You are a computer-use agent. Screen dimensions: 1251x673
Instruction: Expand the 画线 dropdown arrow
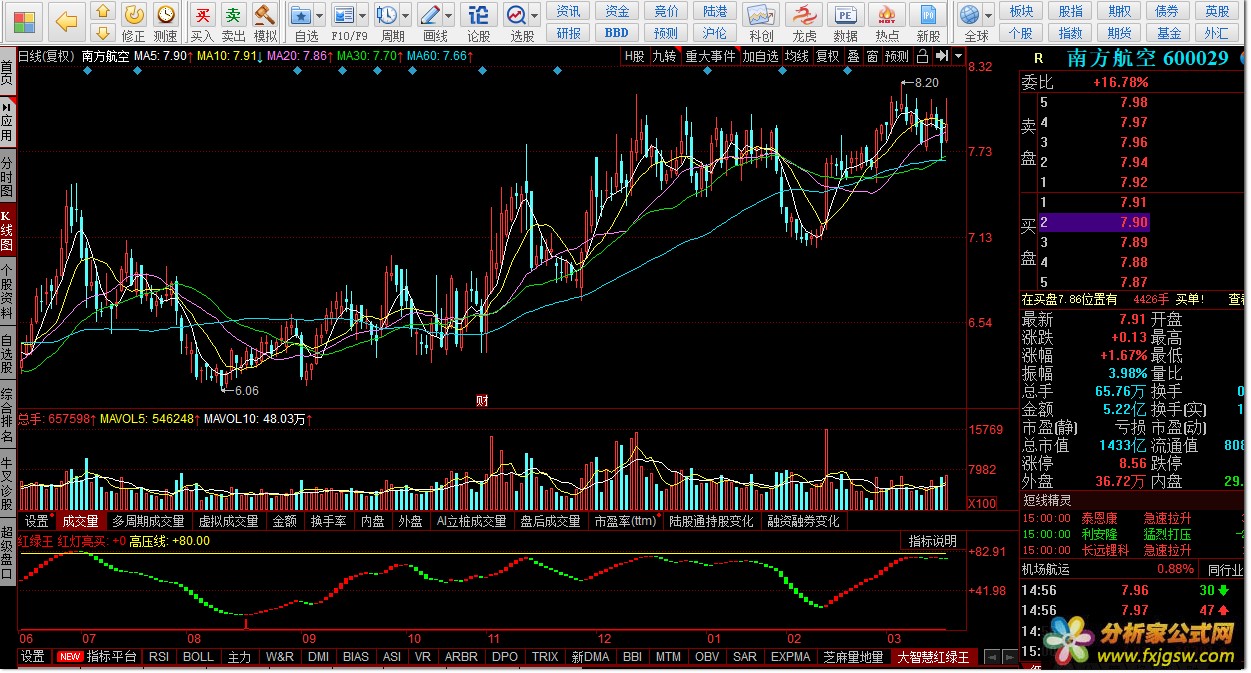[x=449, y=17]
